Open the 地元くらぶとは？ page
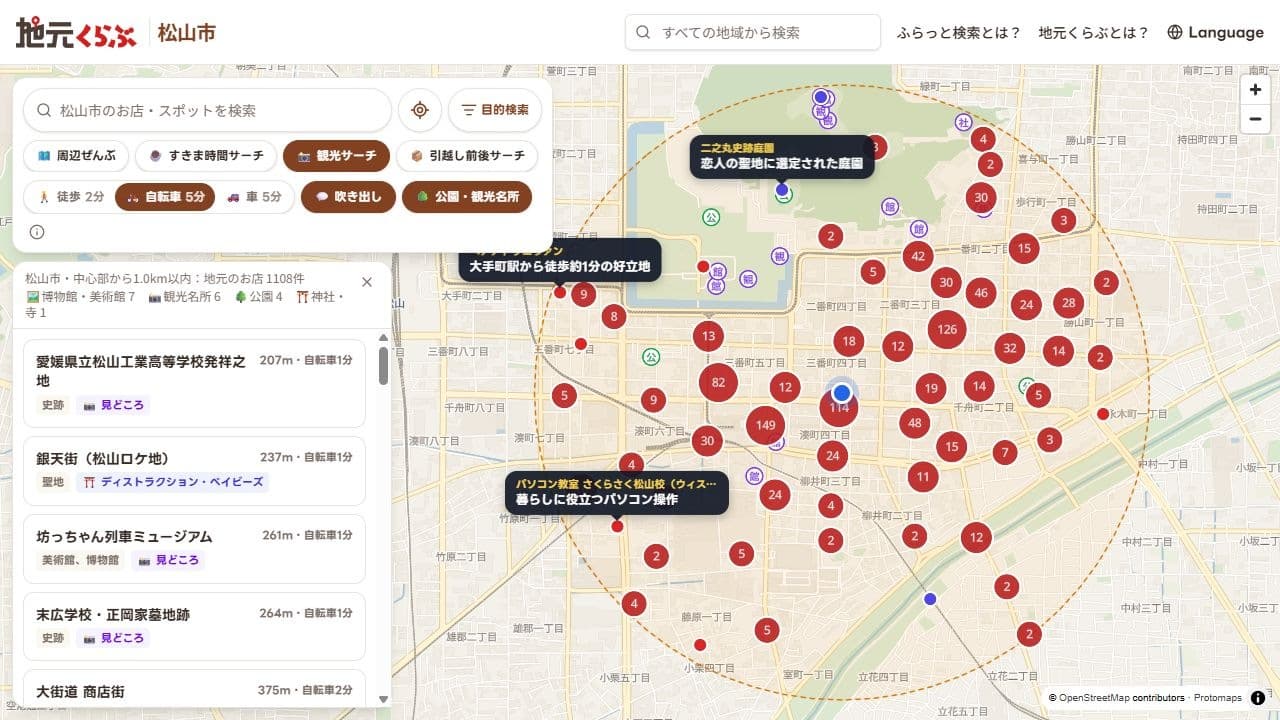This screenshot has width=1280, height=720. tap(1094, 32)
